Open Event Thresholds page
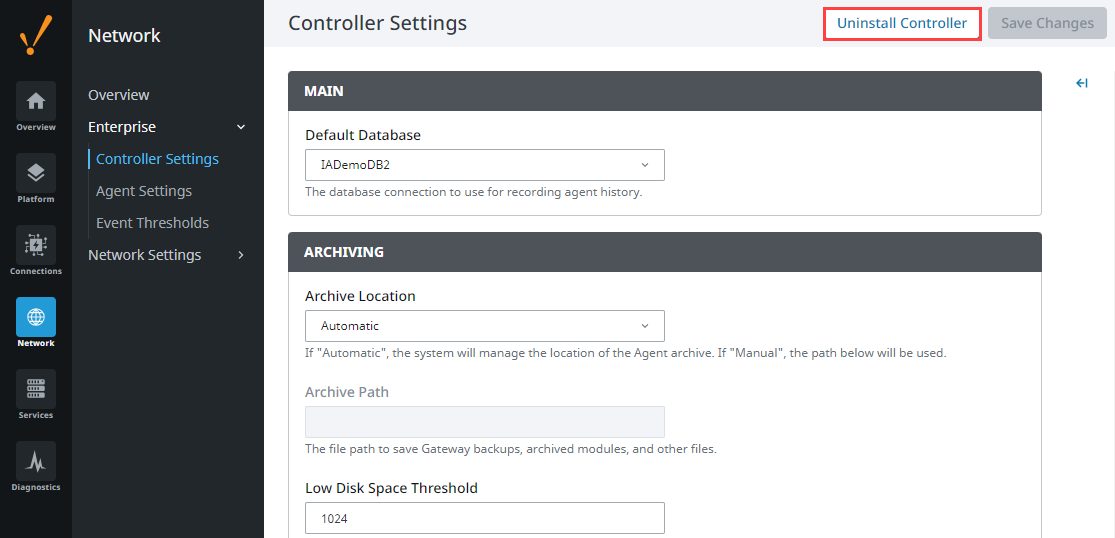 pos(152,223)
